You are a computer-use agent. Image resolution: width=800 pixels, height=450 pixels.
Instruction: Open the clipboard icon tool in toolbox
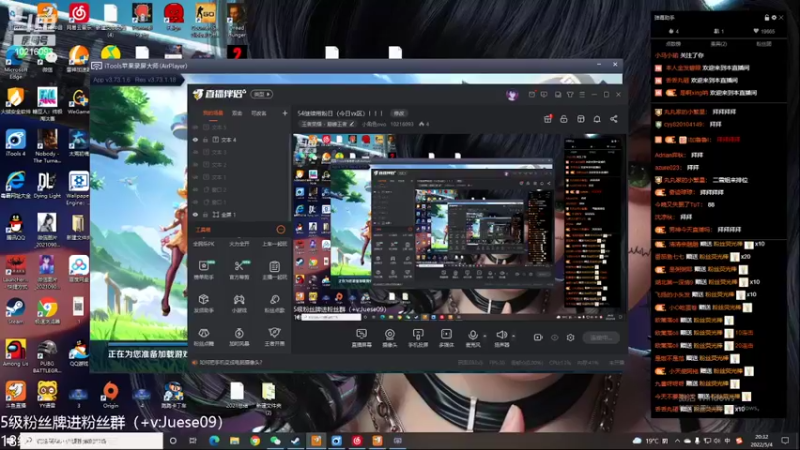(x=274, y=269)
